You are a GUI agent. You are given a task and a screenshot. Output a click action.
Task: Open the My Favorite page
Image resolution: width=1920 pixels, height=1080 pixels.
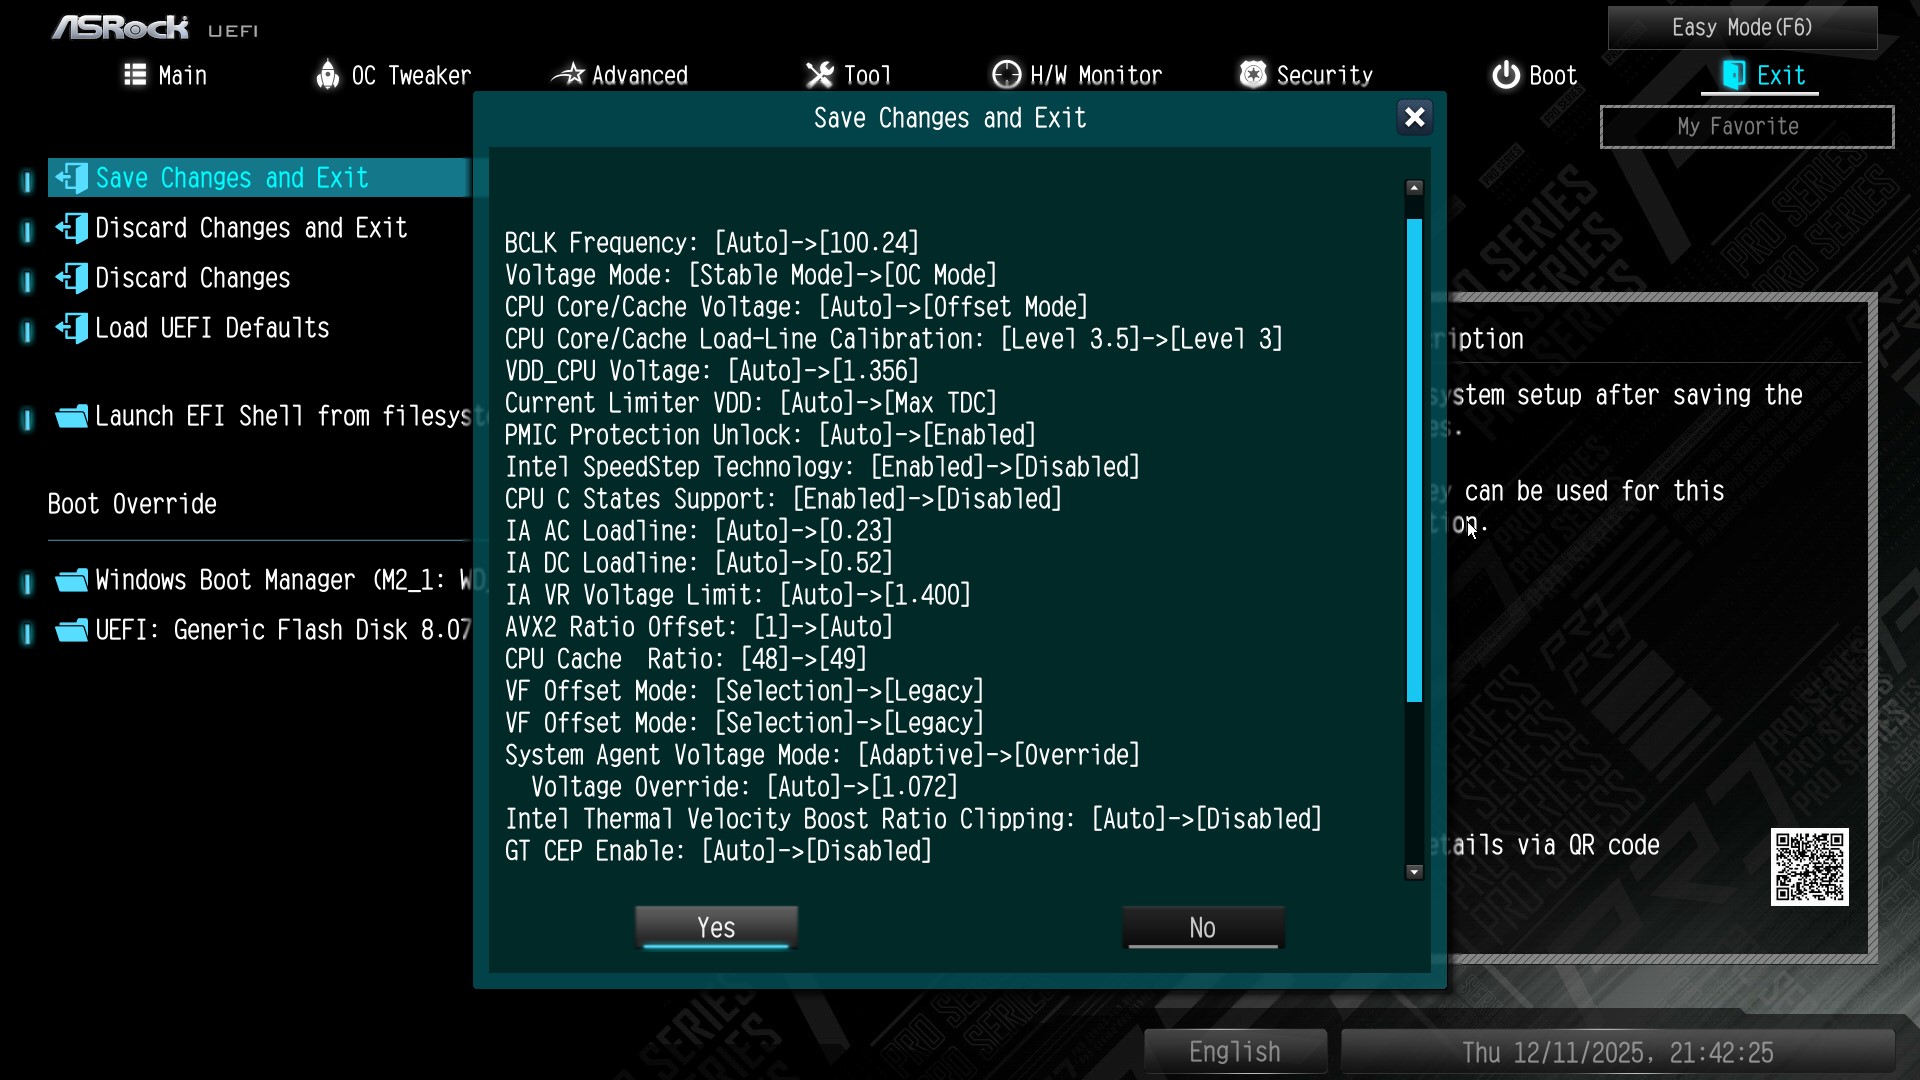click(1747, 127)
